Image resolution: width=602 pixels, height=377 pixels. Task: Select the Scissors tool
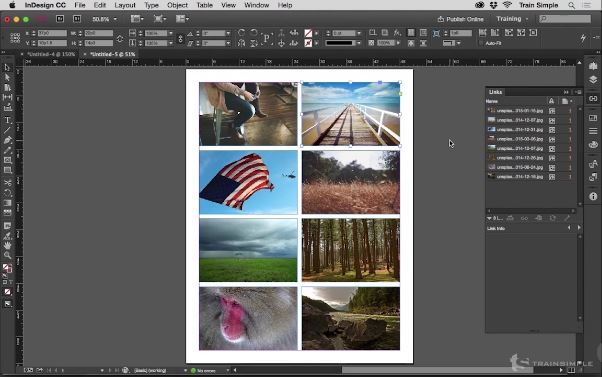tap(7, 183)
